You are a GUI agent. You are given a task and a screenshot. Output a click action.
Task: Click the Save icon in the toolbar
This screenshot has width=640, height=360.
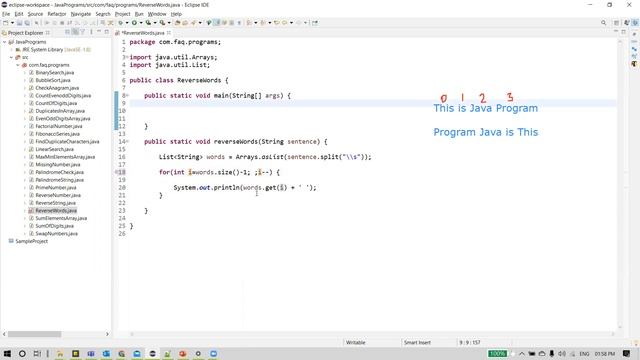click(19, 23)
